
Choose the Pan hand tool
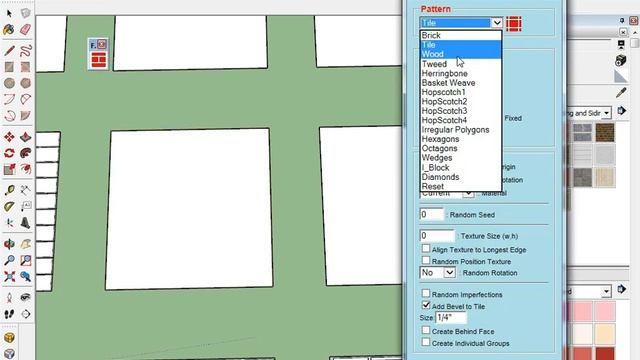[x=26, y=244]
